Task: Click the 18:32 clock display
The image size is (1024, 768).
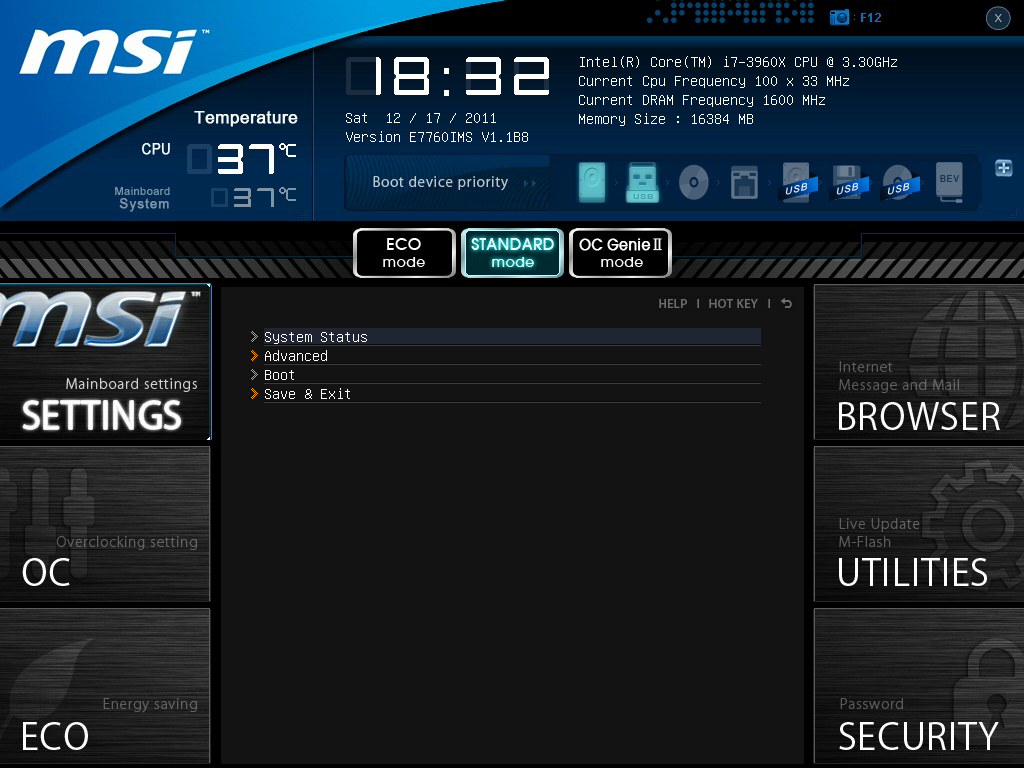Action: (x=448, y=76)
